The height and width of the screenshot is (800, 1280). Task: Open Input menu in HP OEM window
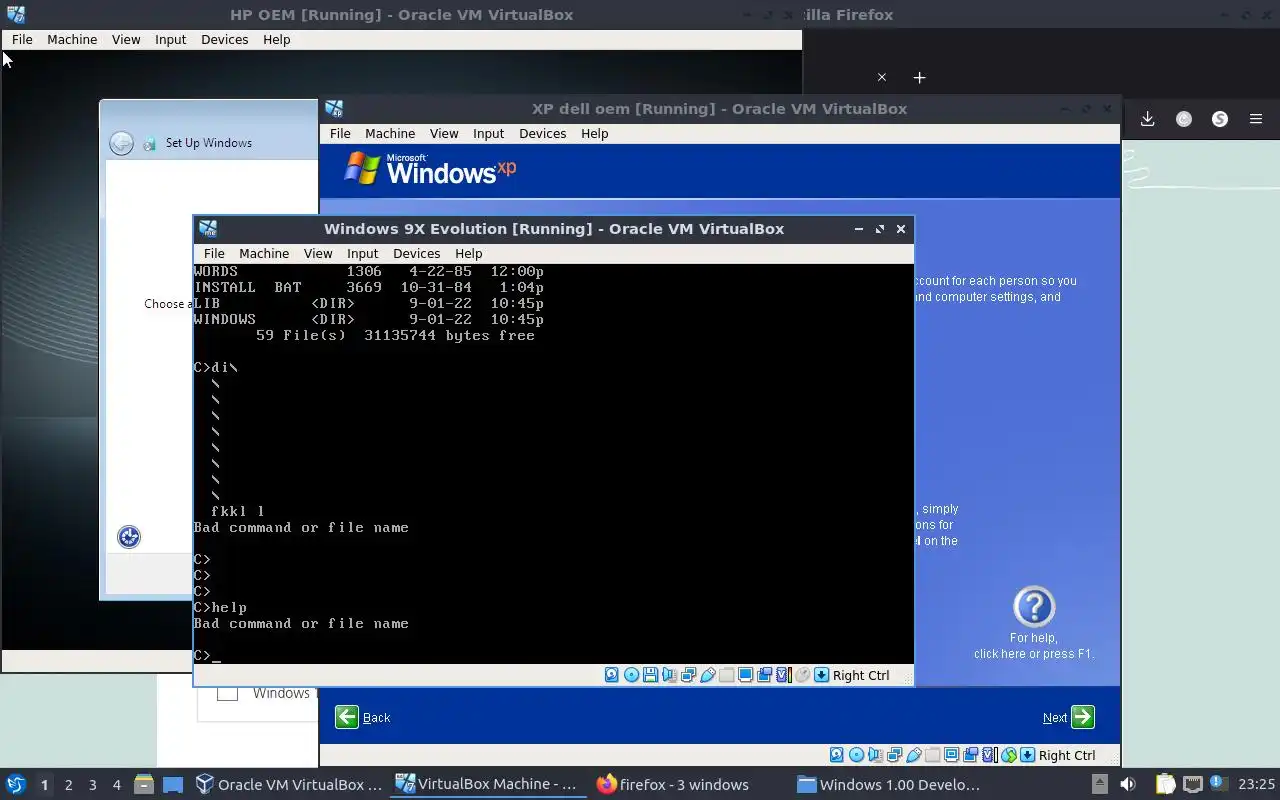coord(170,39)
